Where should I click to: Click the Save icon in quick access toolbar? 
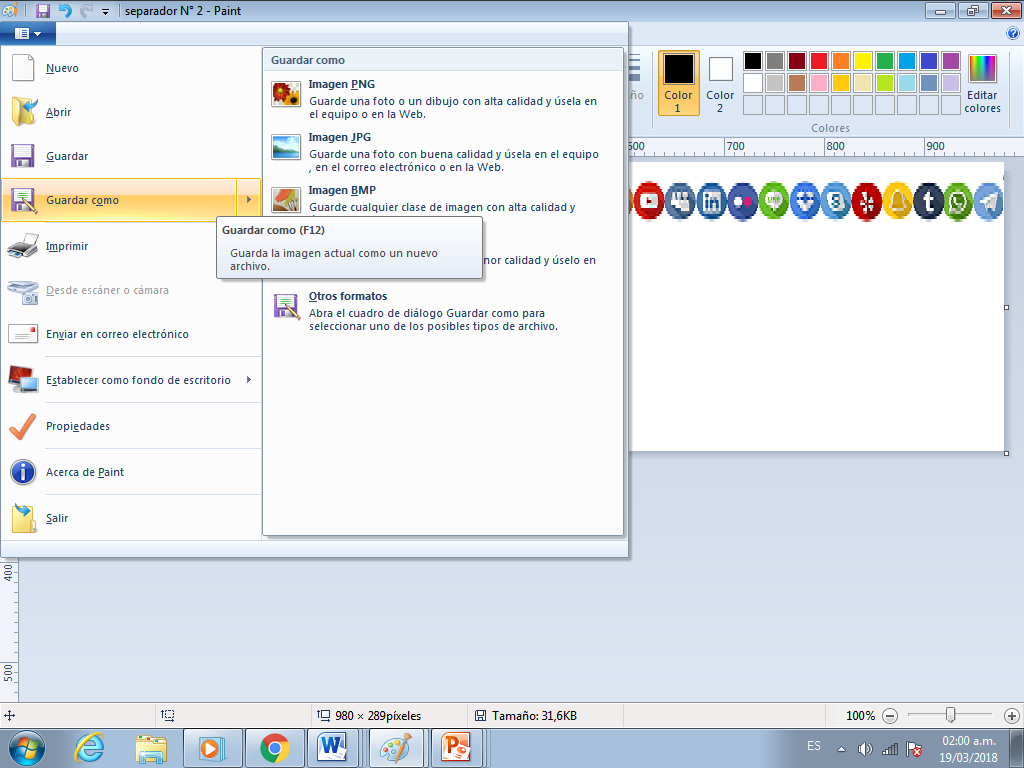tap(43, 11)
